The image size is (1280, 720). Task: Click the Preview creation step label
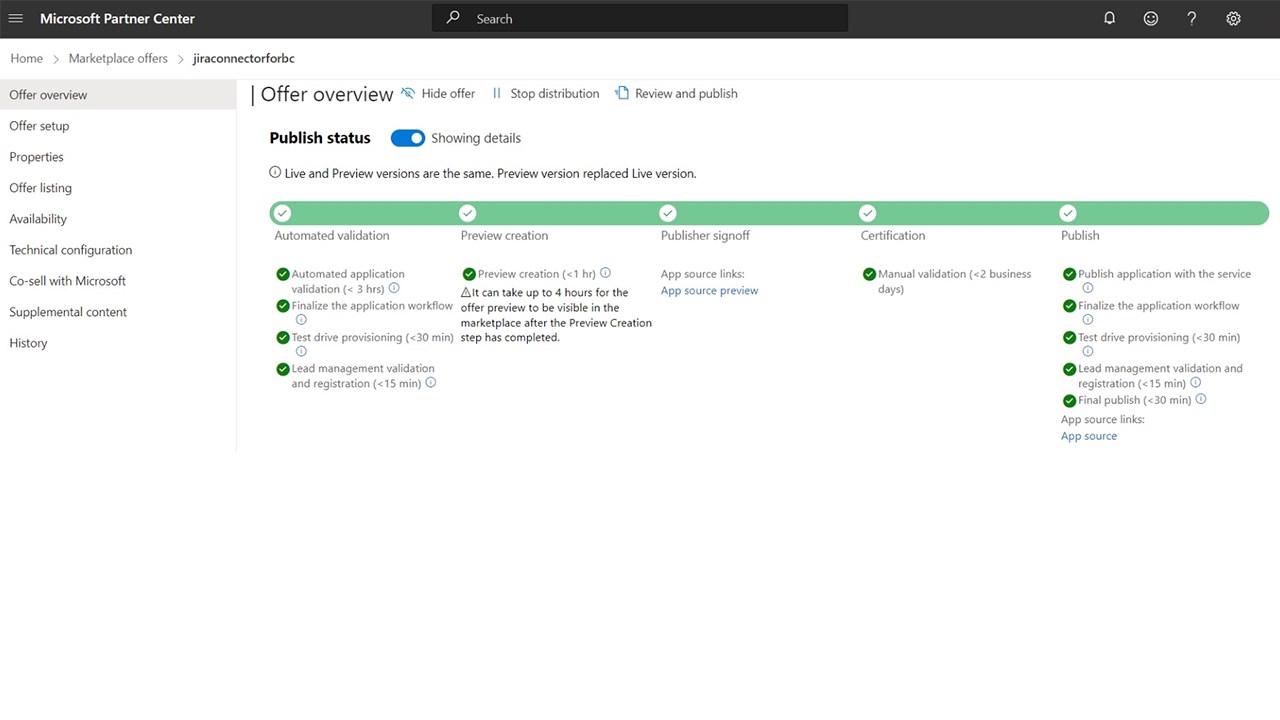click(x=504, y=236)
